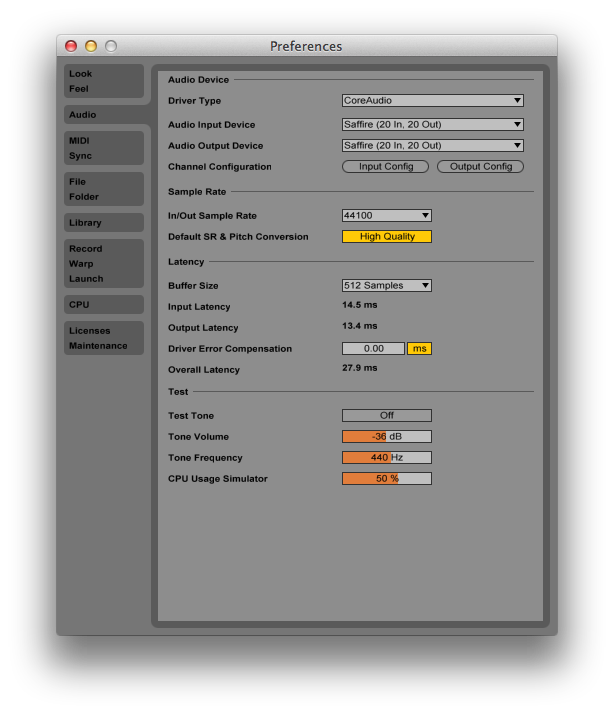Click the Sample Rate section heading
This screenshot has height=714, width=614.
[x=197, y=192]
